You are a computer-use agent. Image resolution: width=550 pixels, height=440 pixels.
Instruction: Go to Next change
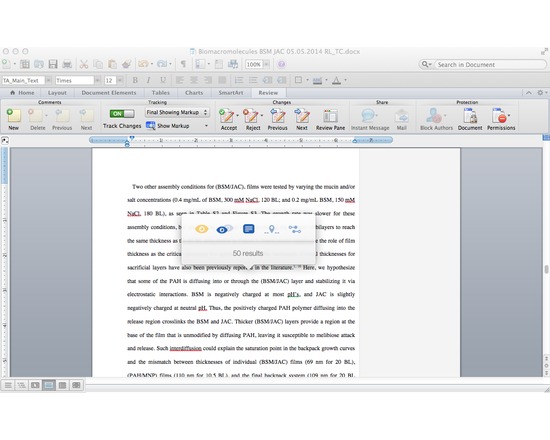(x=302, y=119)
